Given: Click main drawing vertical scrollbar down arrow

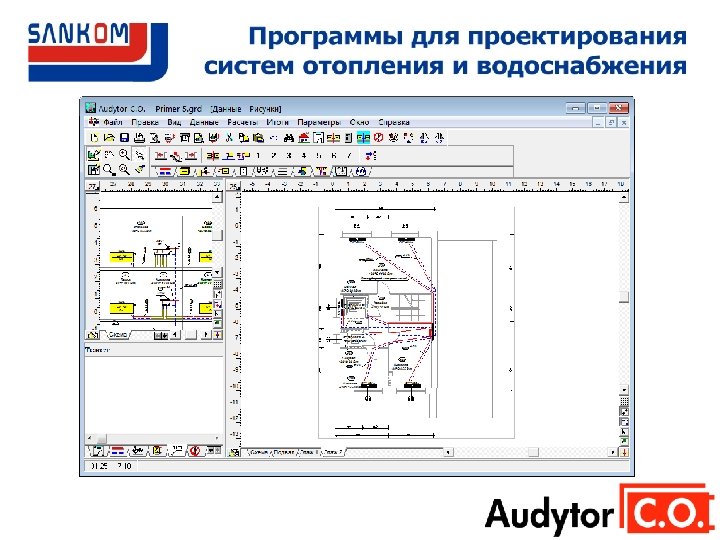Looking at the screenshot, I should click(x=624, y=390).
